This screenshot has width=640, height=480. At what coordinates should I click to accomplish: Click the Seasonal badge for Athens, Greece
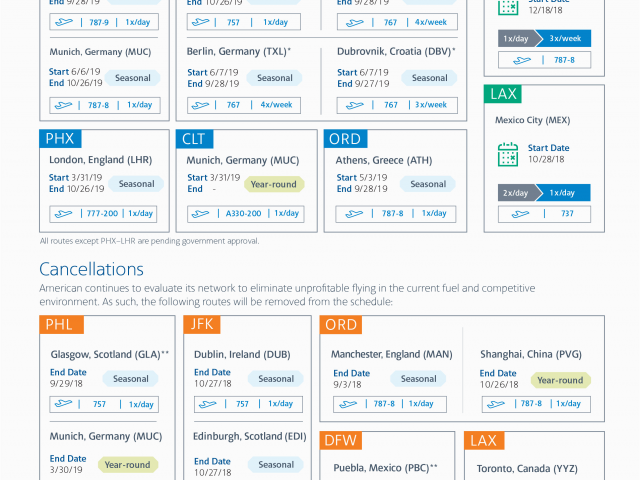click(428, 184)
